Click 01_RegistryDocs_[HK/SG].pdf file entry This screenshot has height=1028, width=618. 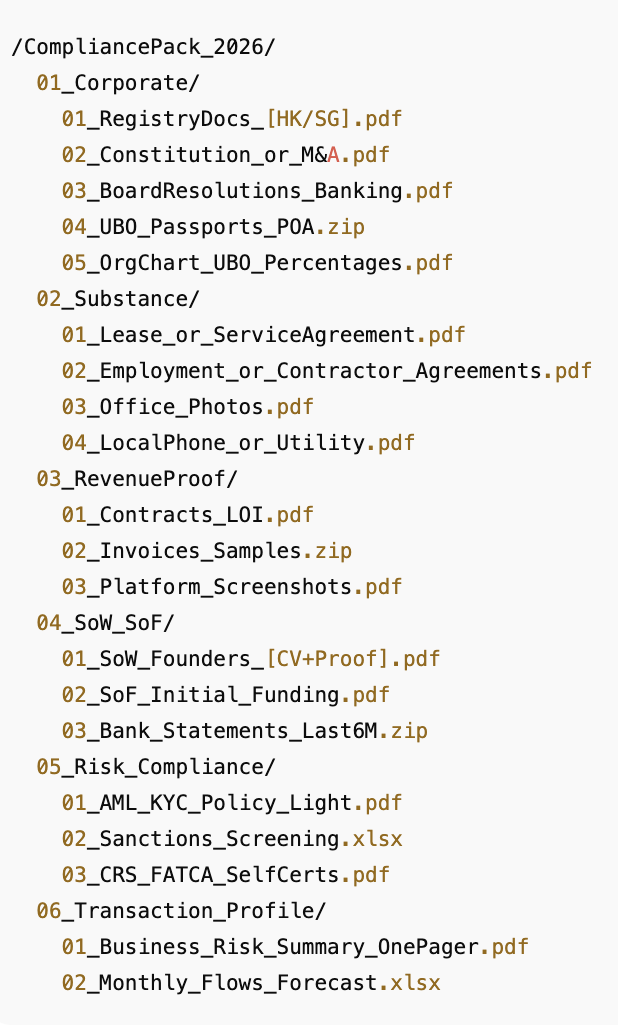coord(232,119)
